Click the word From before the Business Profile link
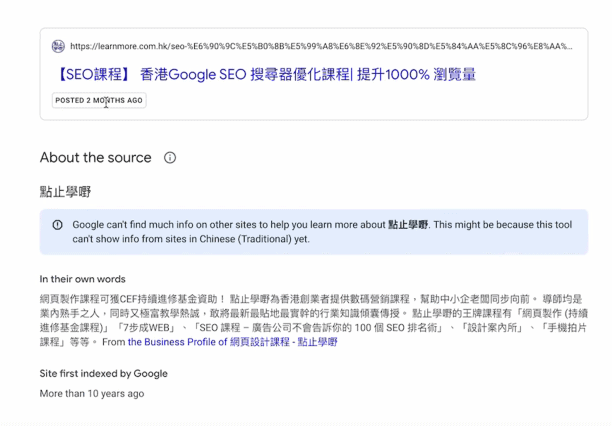Image resolution: width=612 pixels, height=426 pixels. (x=113, y=342)
